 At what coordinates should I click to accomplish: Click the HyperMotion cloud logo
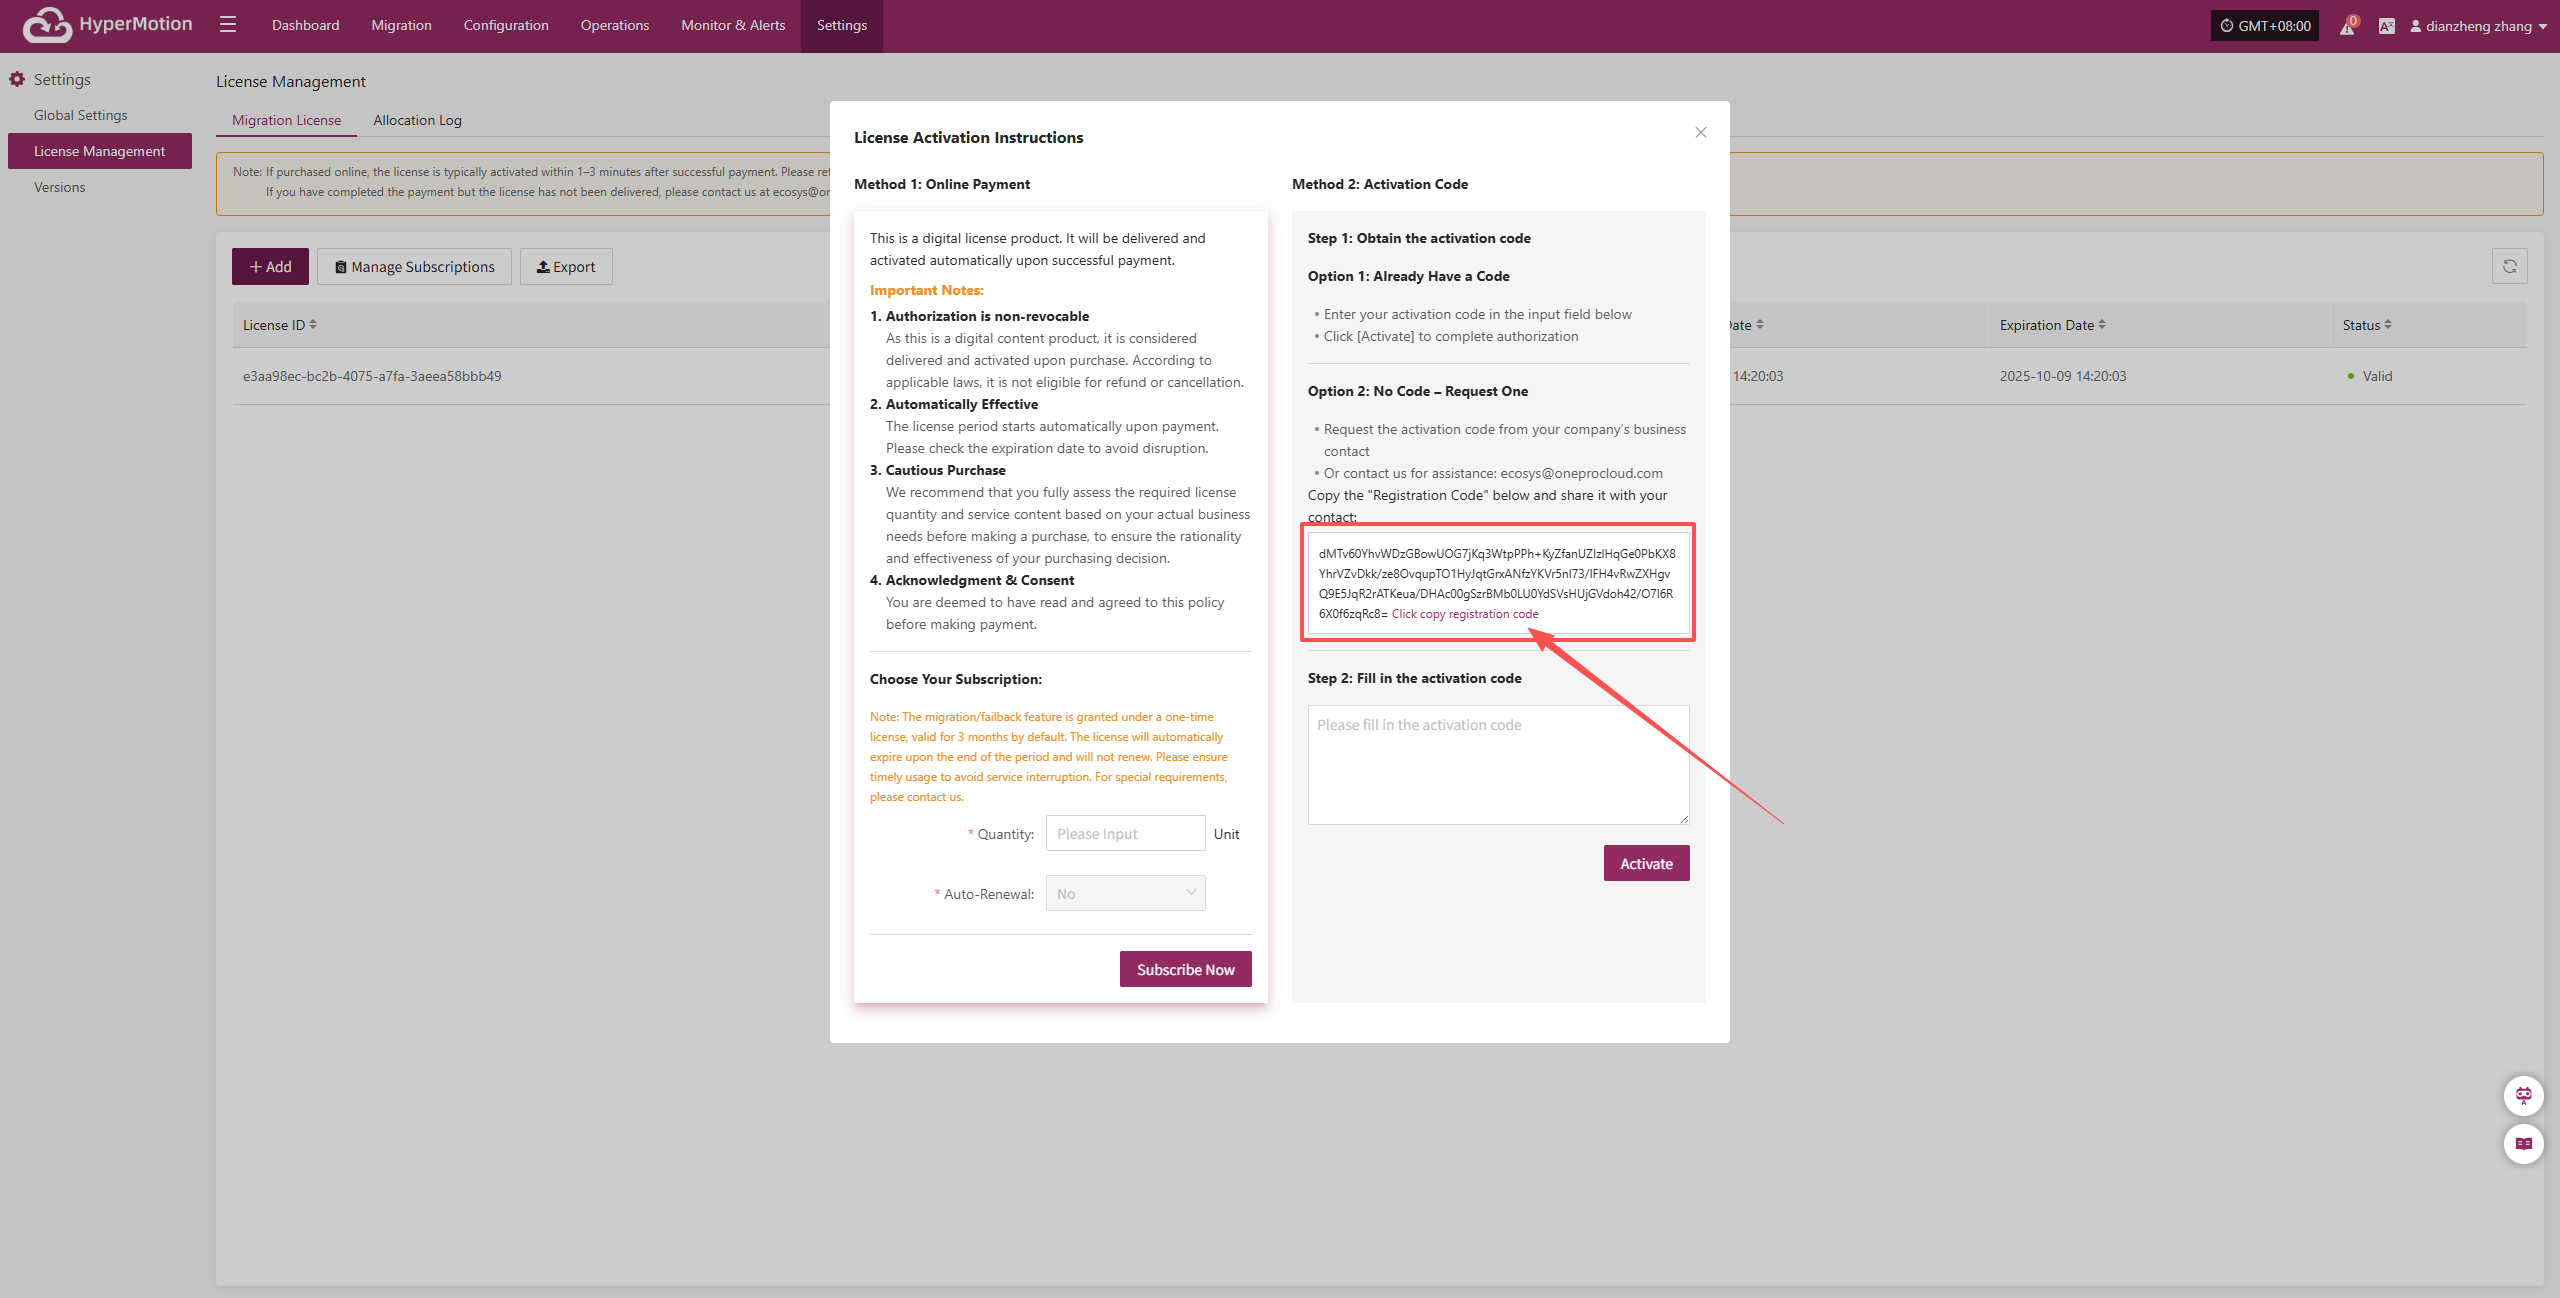47,25
